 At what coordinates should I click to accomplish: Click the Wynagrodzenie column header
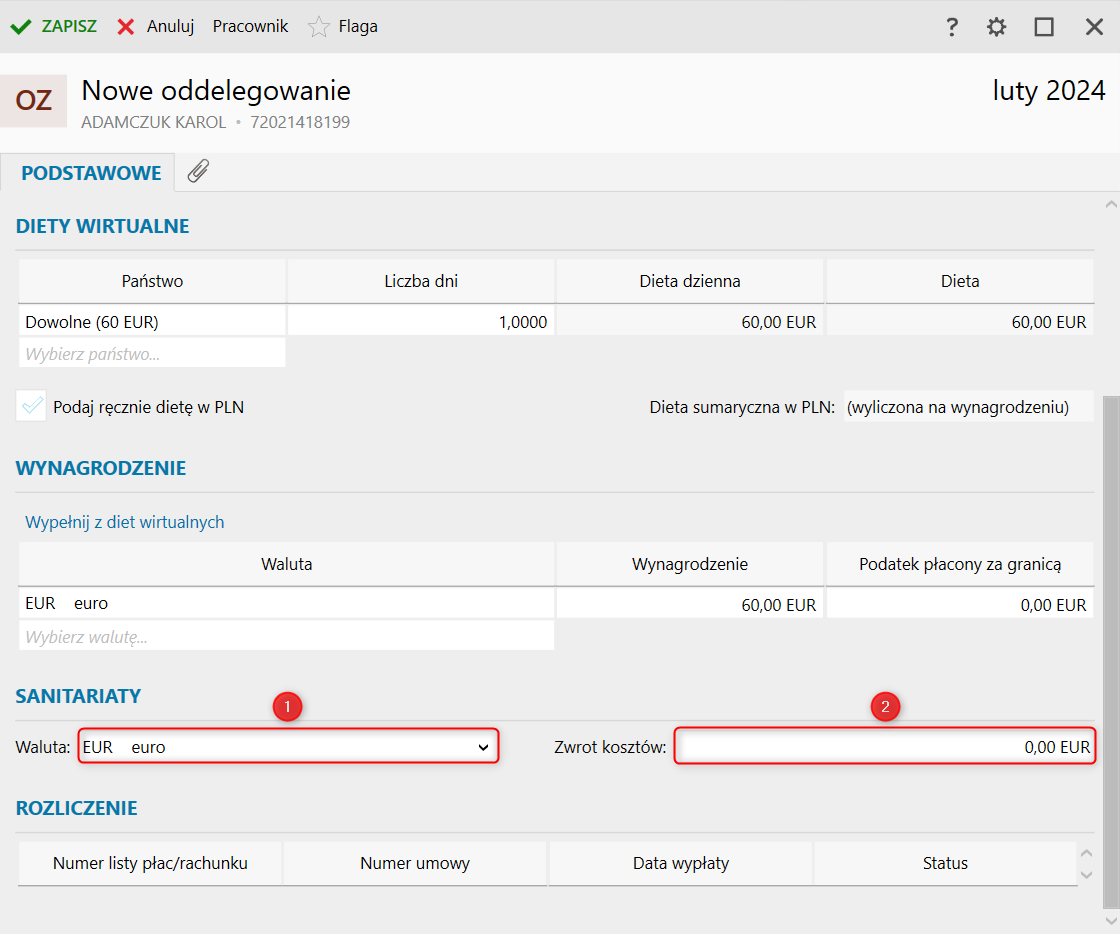point(689,564)
